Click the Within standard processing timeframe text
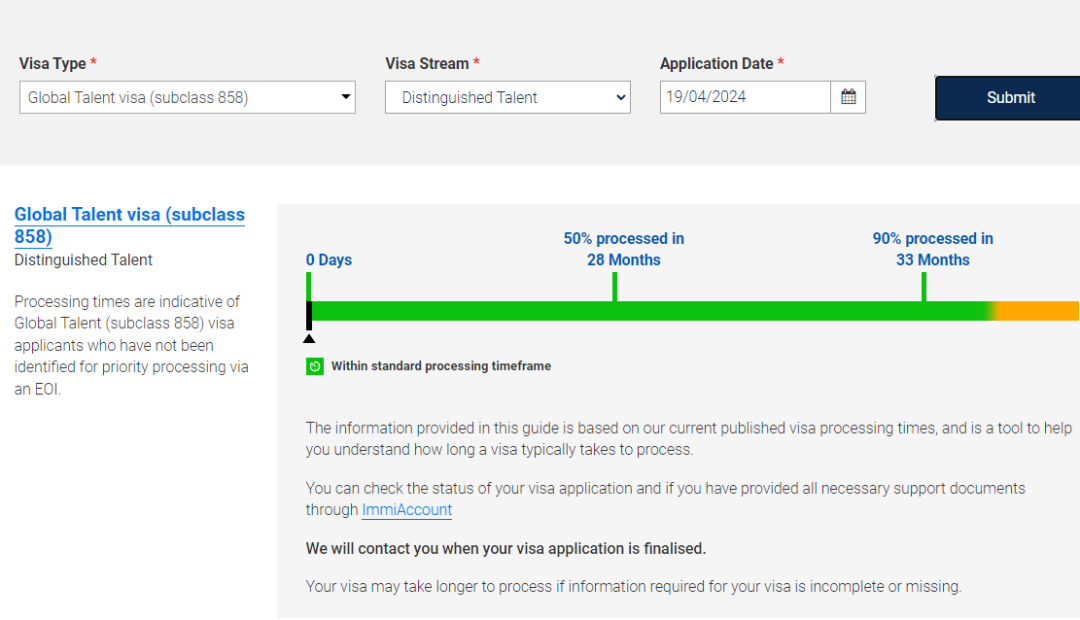 coord(441,366)
